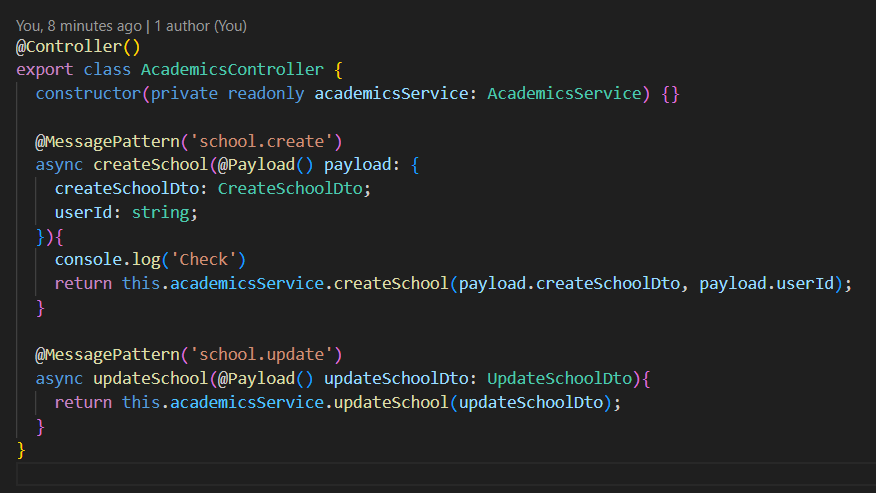876x493 pixels.
Task: Click academicsService in the createSchool return line
Action: point(247,283)
